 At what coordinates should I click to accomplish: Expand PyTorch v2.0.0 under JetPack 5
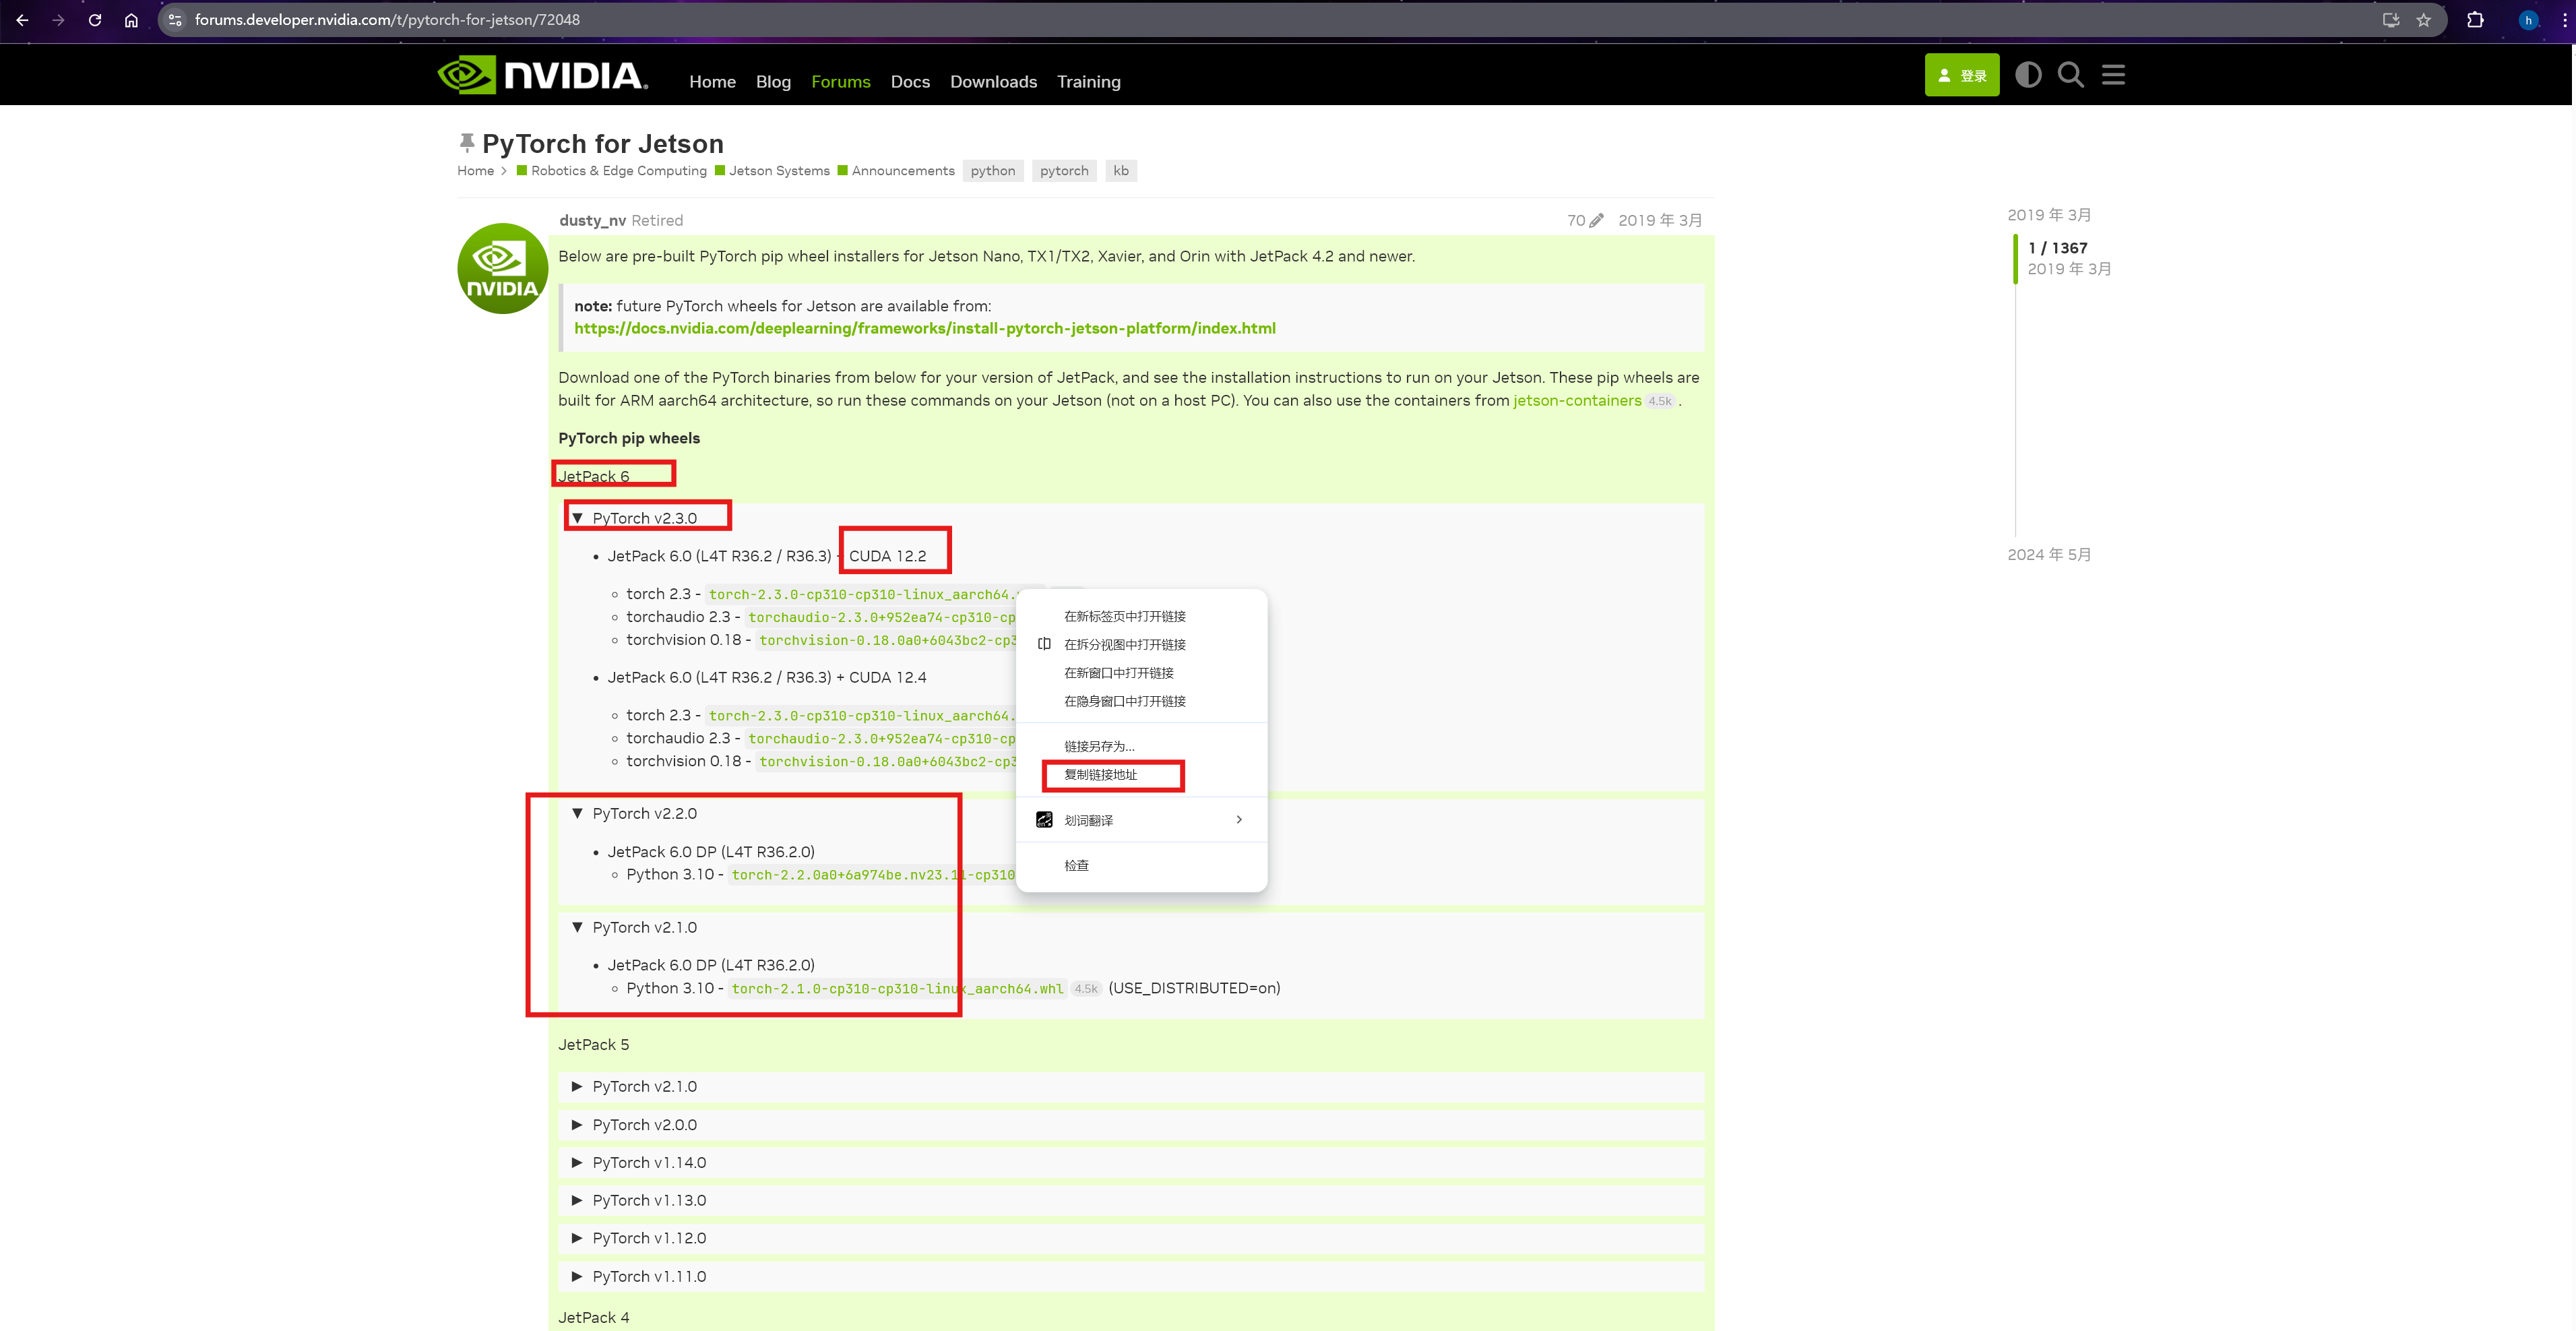644,1125
